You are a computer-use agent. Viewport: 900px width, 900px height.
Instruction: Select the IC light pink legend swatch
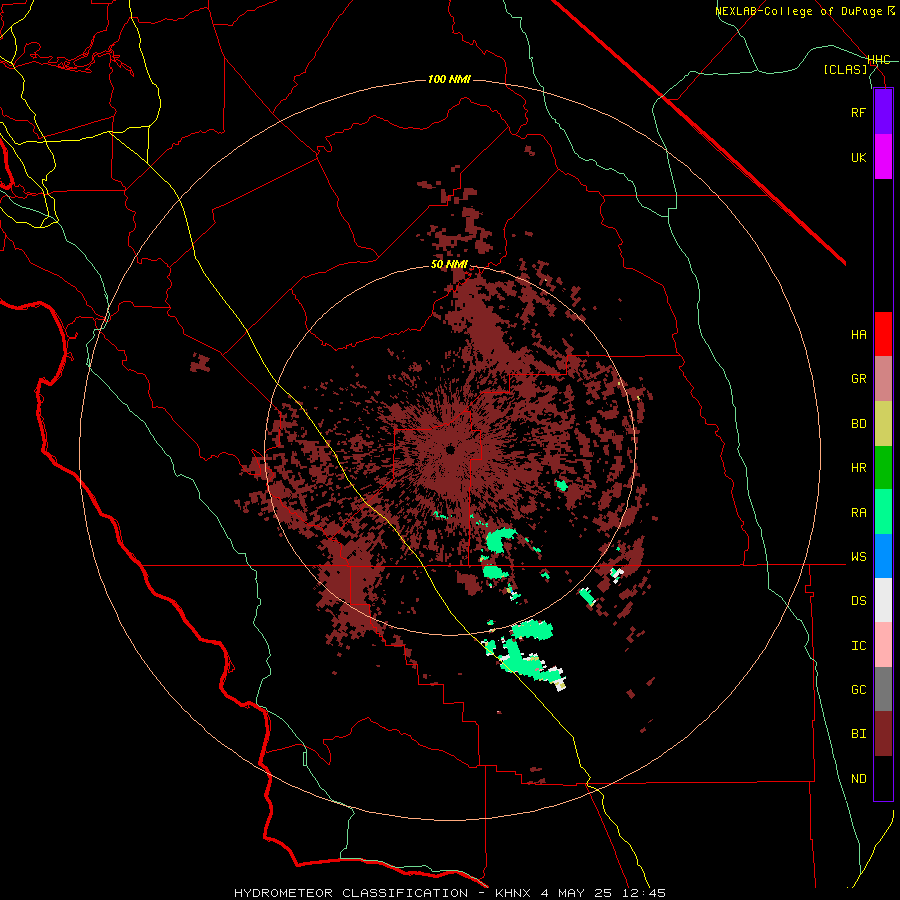pos(883,645)
